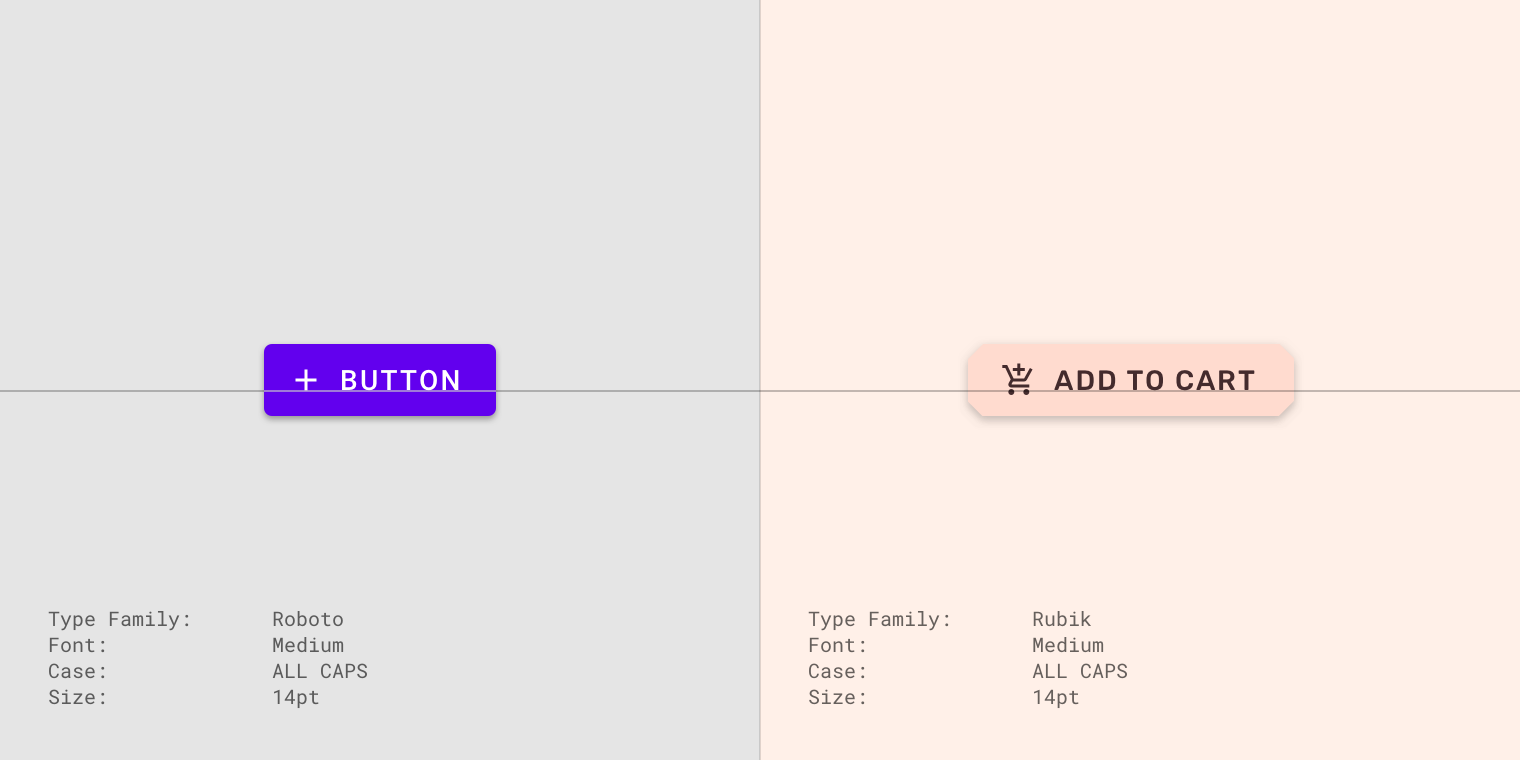Screen dimensions: 1520x760
Task: Click the Font label in the gray panel
Action: 78,645
